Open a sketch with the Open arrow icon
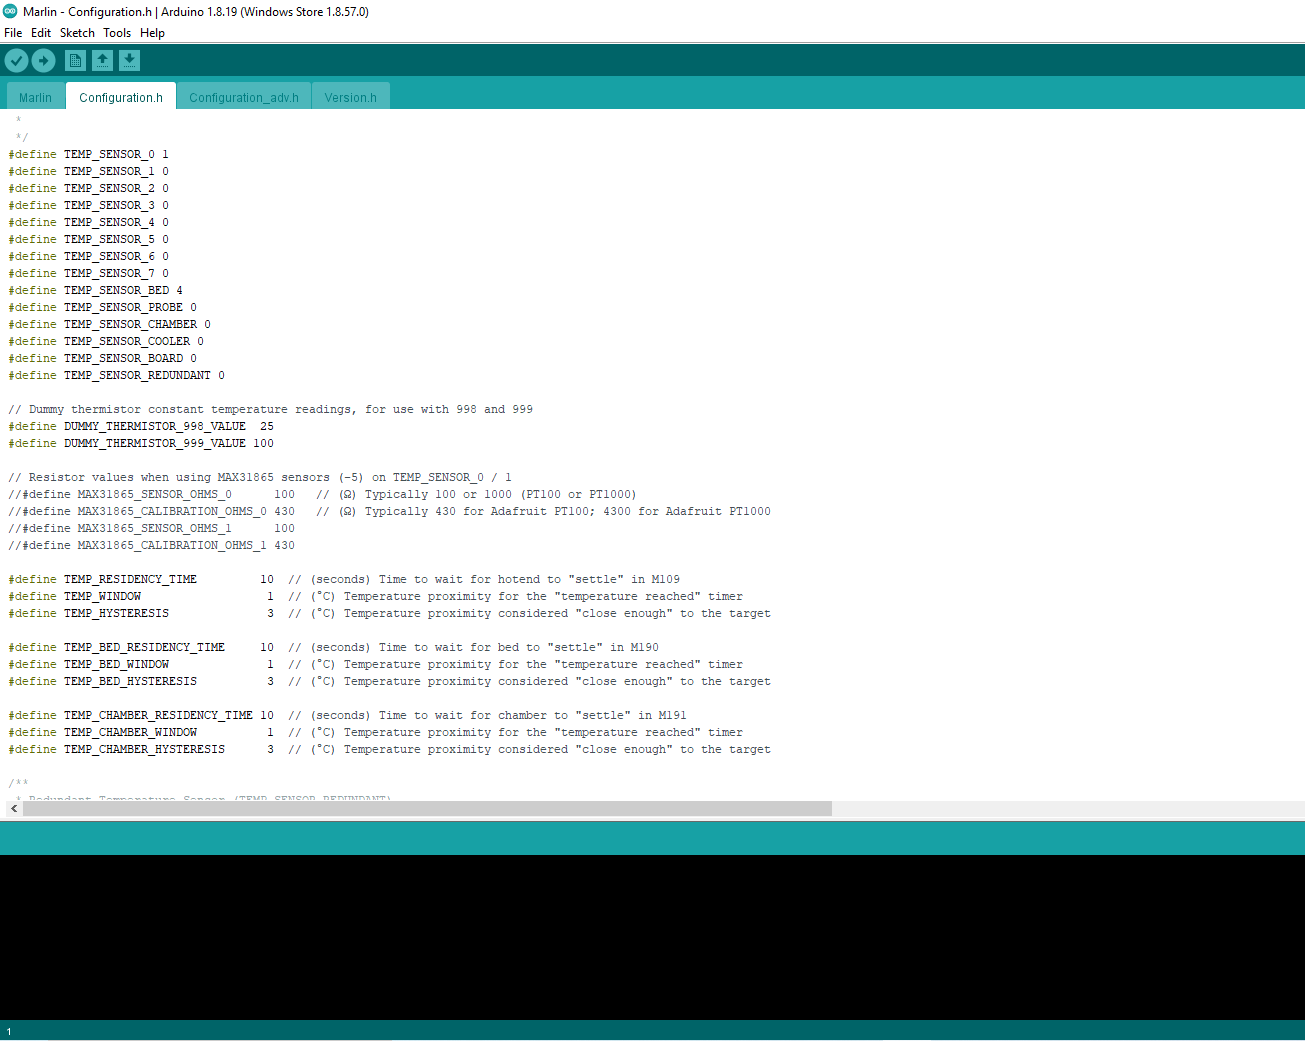The height and width of the screenshot is (1041, 1305). click(102, 61)
